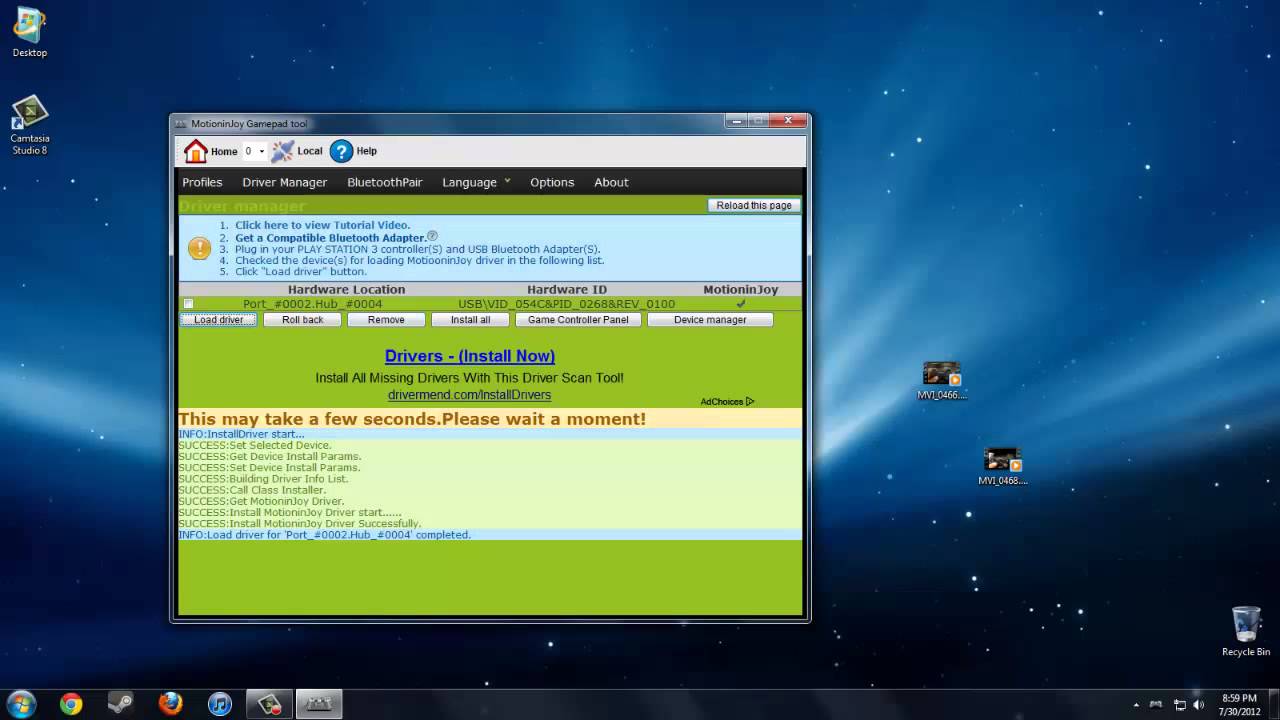The image size is (1280, 720).
Task: Switch to Driver Manager tab
Action: click(x=284, y=182)
